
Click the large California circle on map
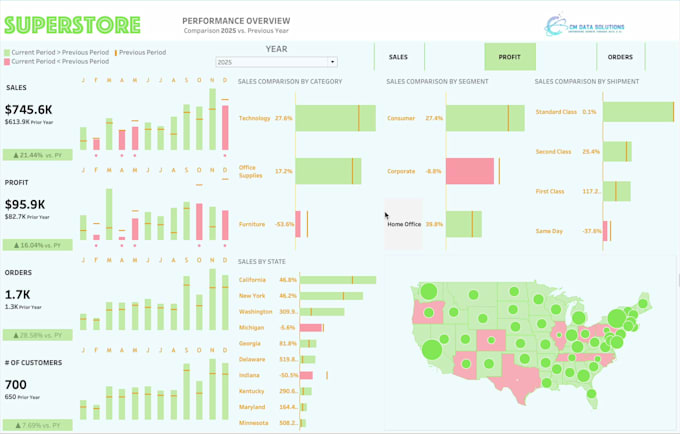tap(432, 349)
